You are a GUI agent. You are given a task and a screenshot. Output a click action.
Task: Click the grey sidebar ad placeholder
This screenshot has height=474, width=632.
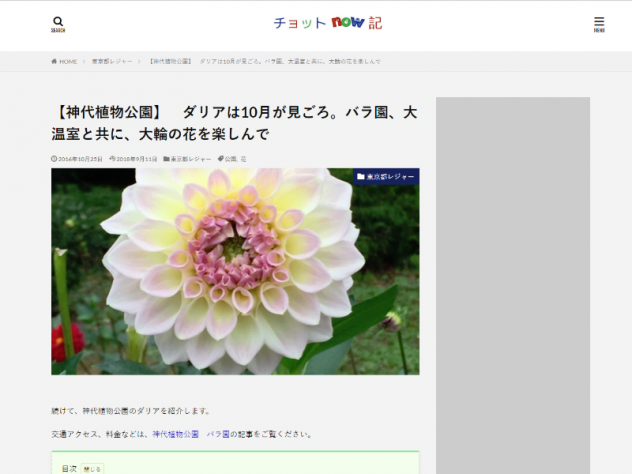pyautogui.click(x=513, y=285)
